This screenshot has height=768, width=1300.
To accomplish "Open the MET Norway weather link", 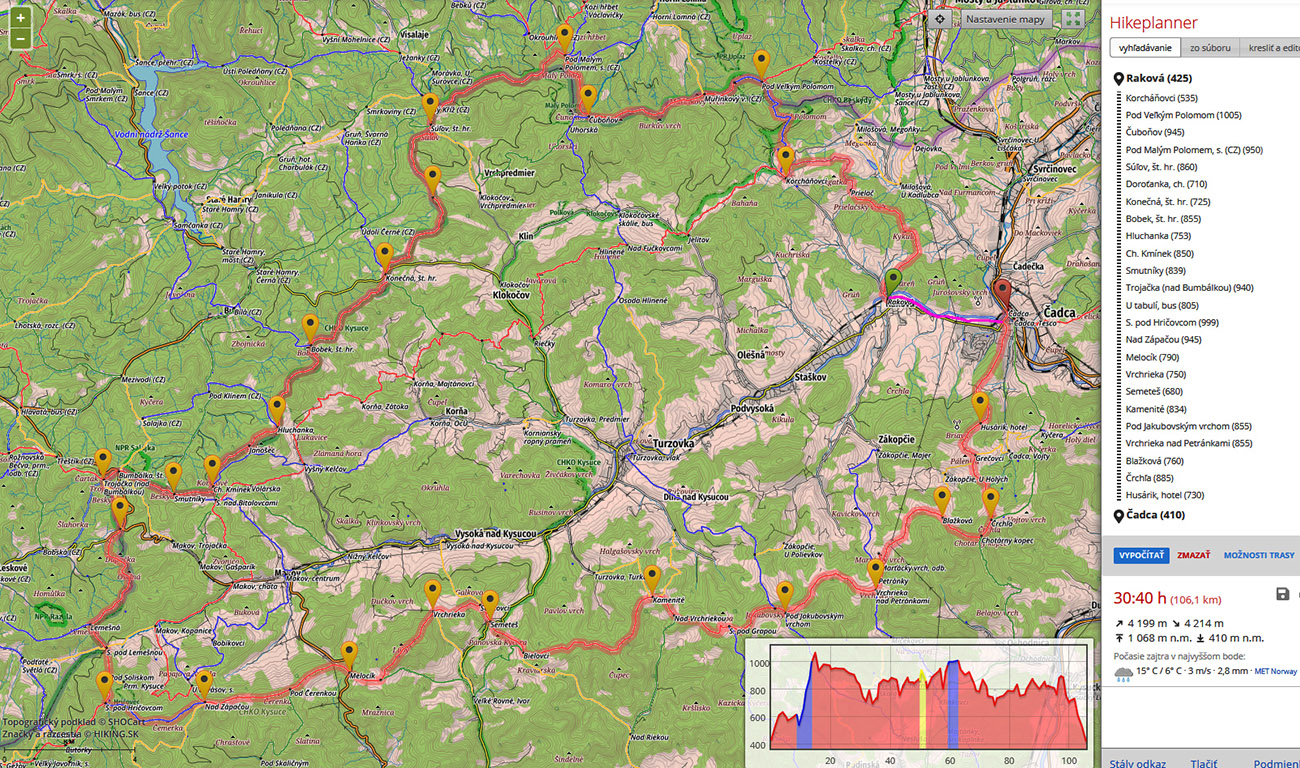I will [x=1276, y=671].
